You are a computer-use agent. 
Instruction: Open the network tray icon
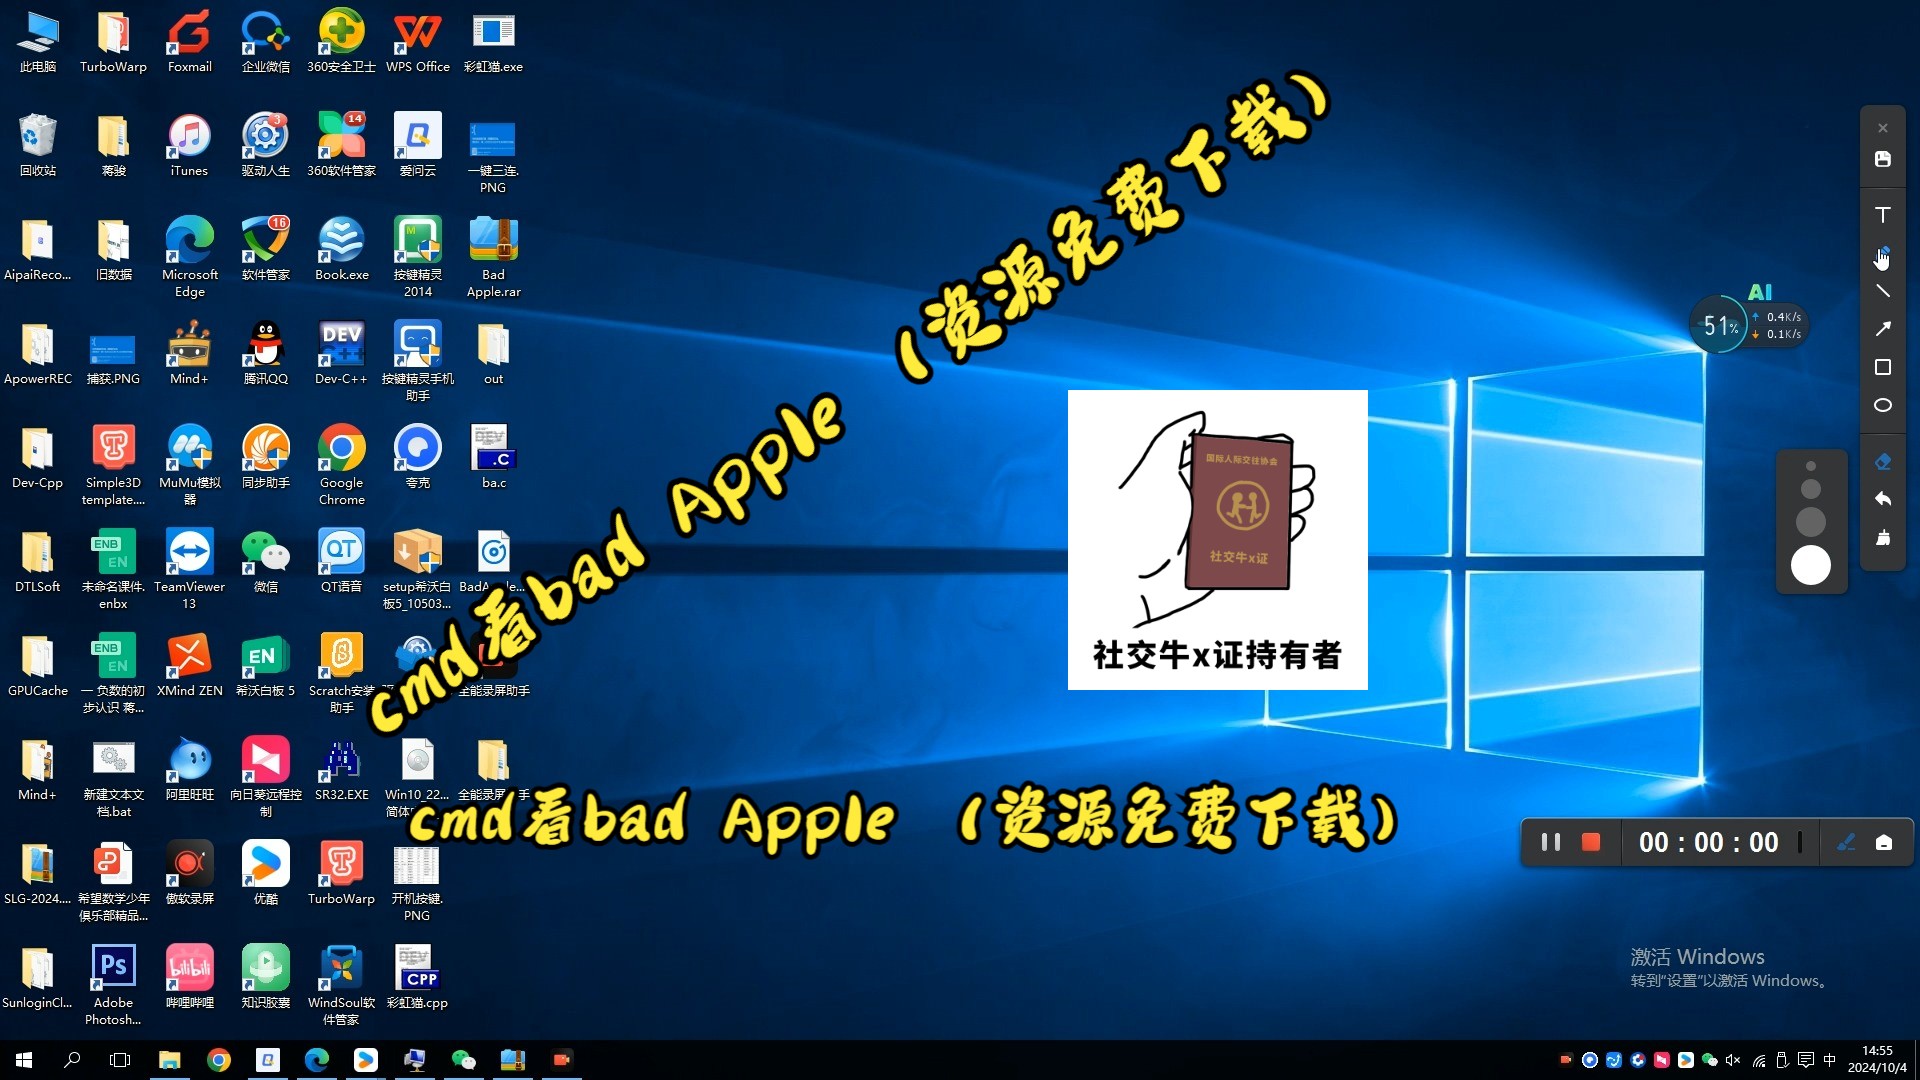coord(1759,1060)
